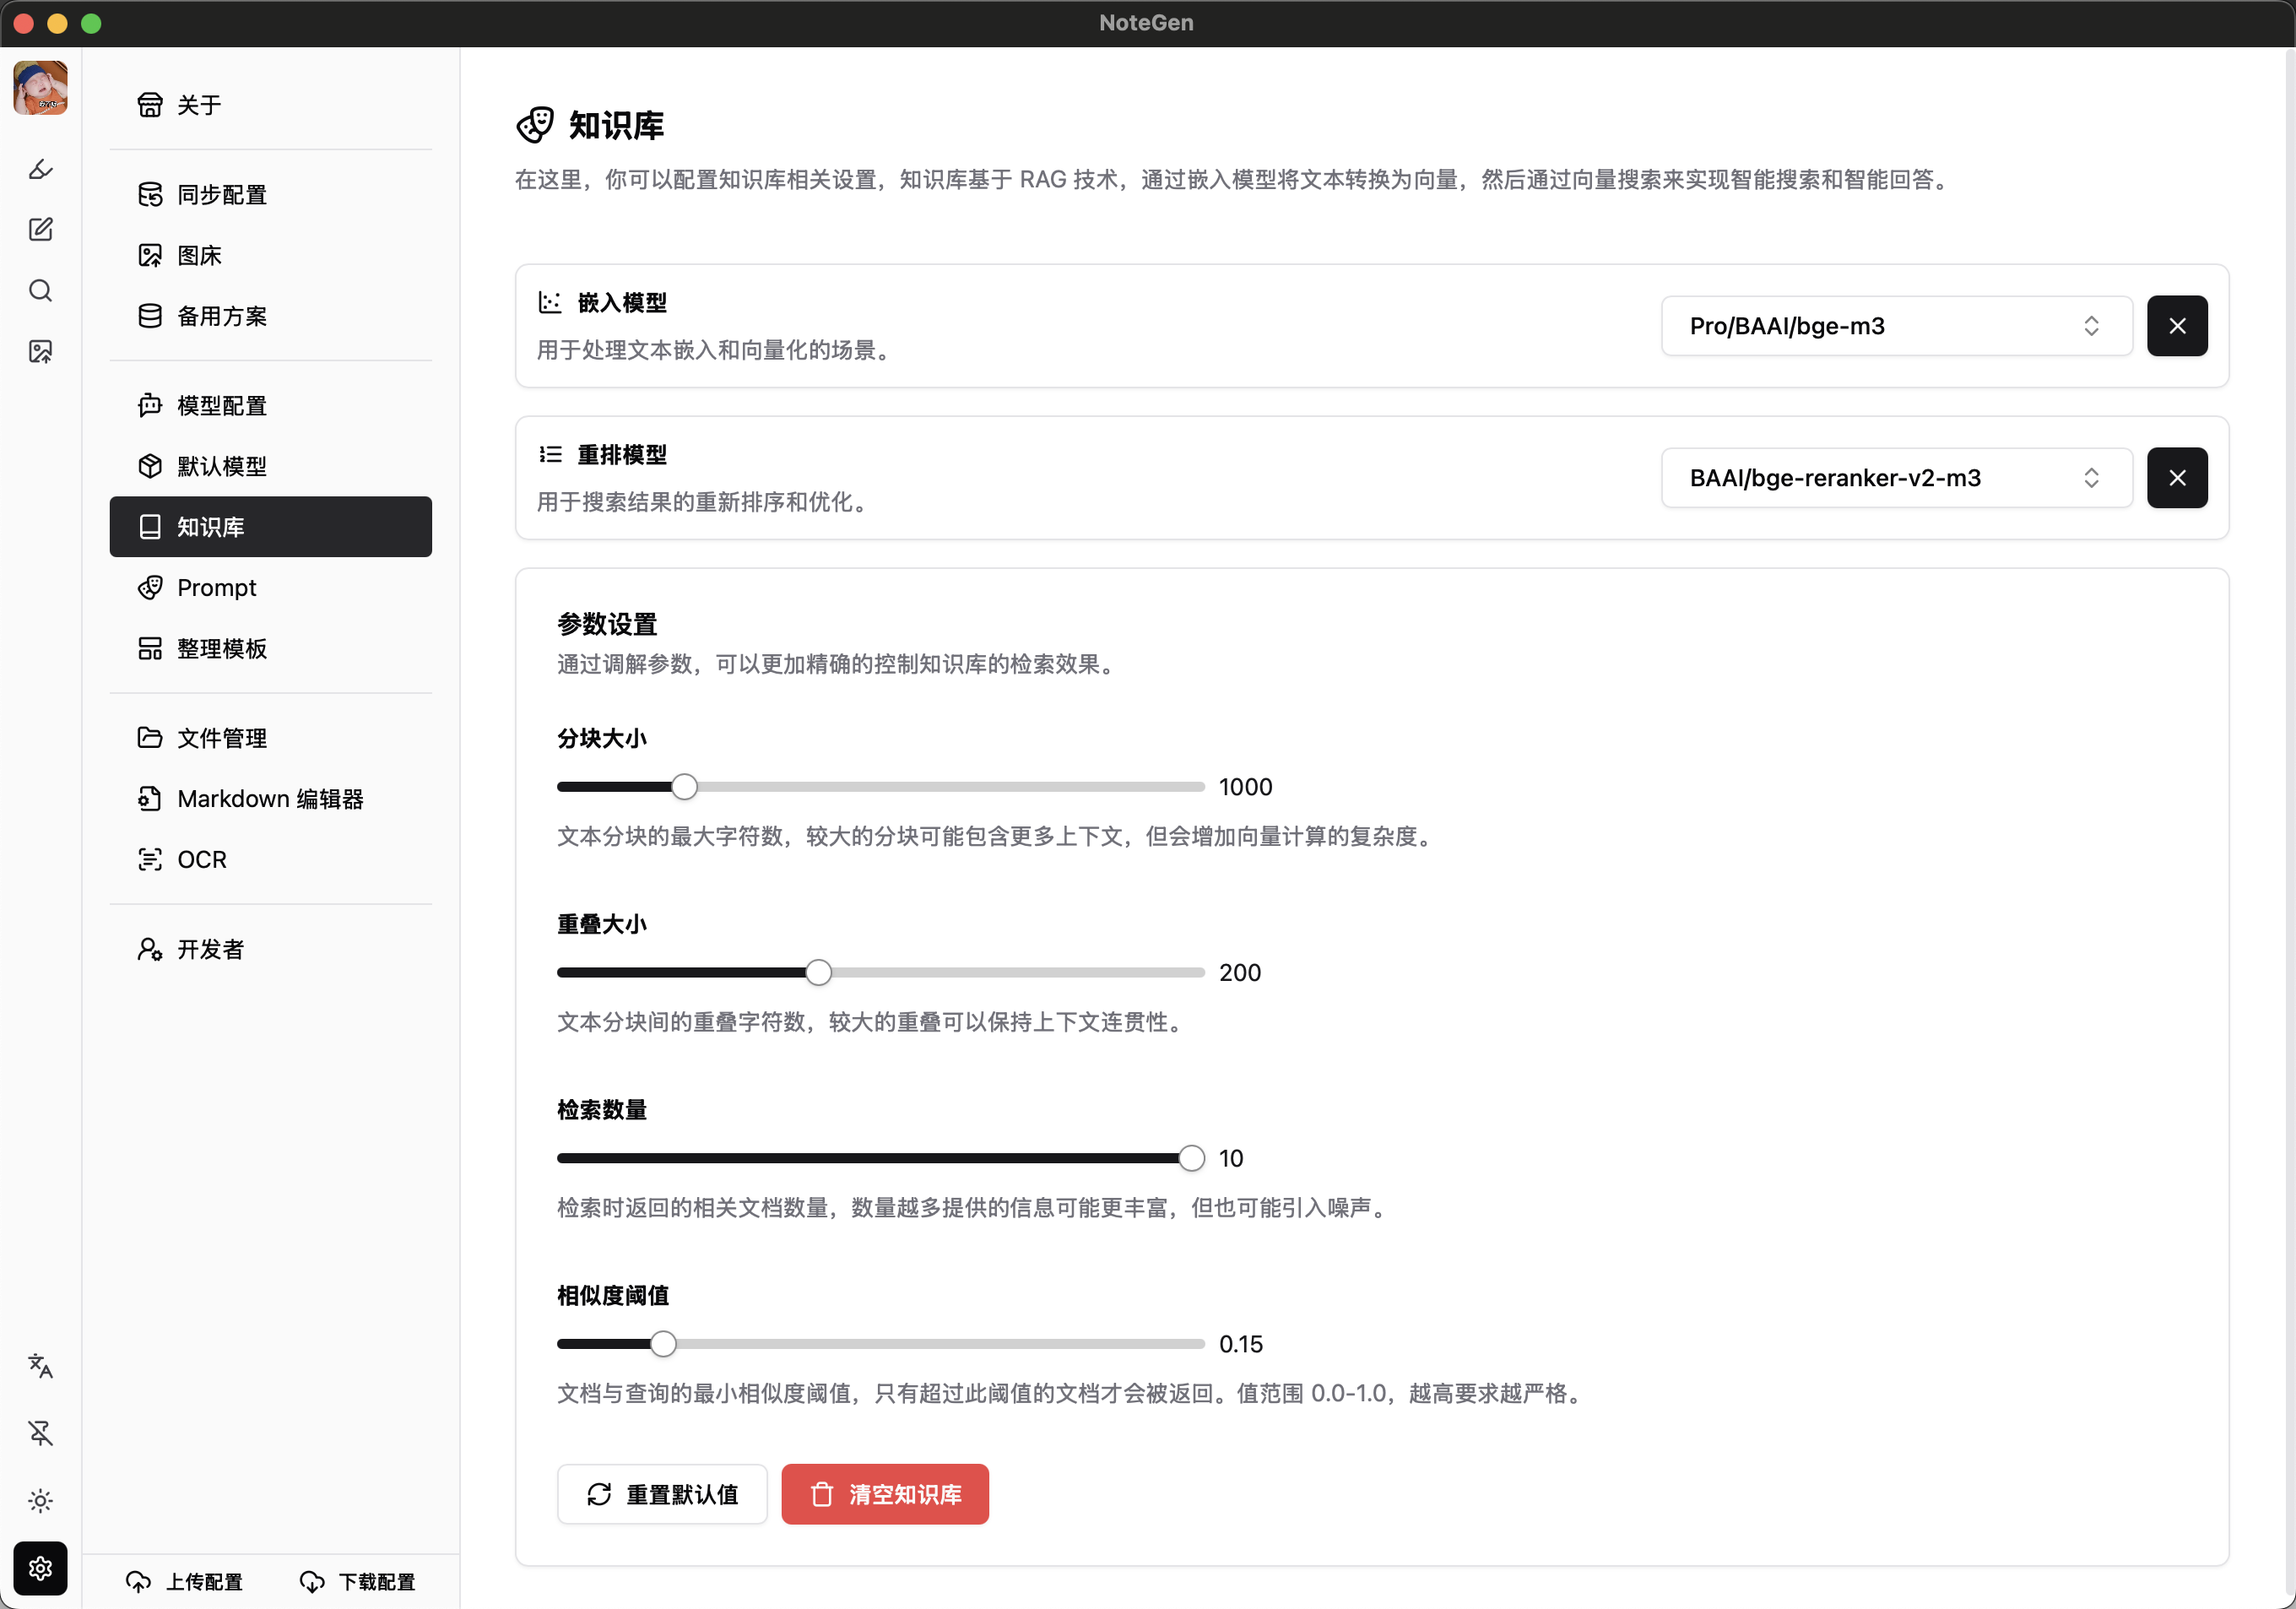Click the 整理模板 layout icon
The height and width of the screenshot is (1609, 2296).
150,649
